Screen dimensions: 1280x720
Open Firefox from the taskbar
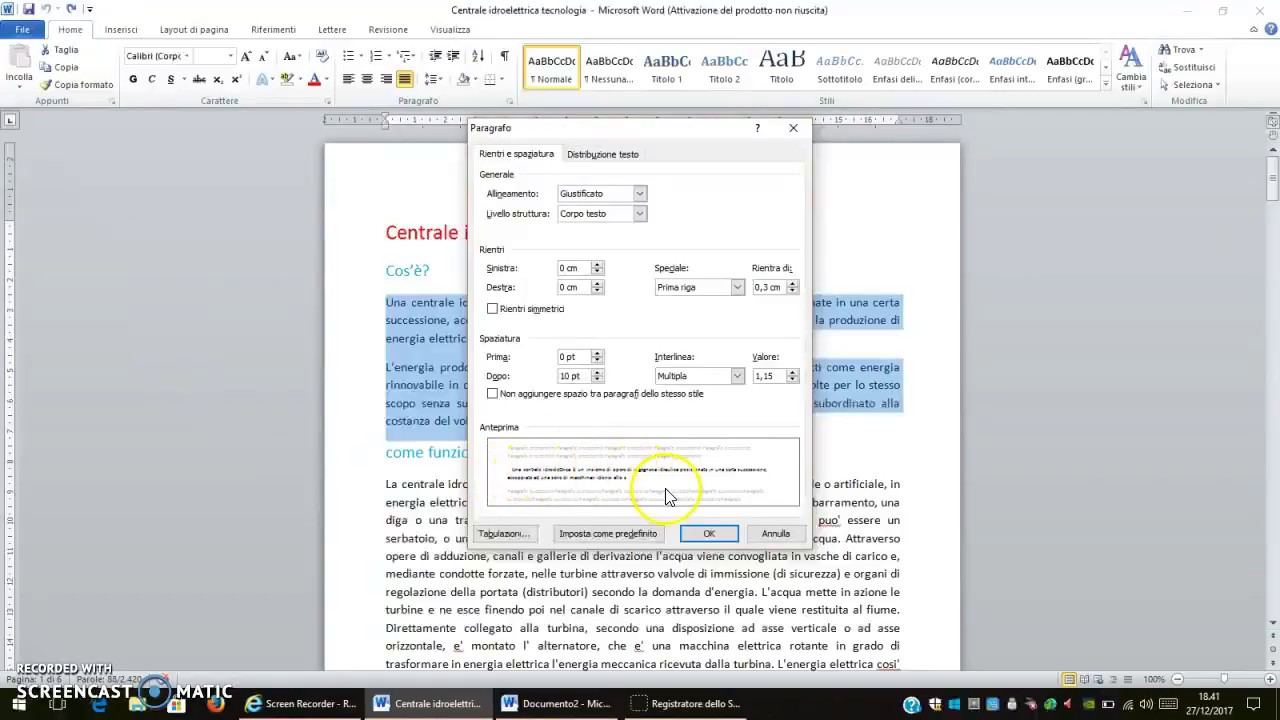coord(215,704)
